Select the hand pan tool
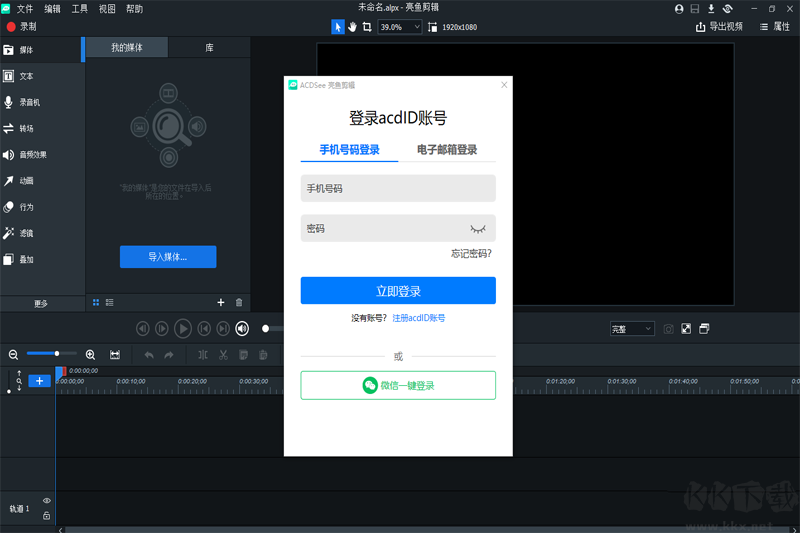The height and width of the screenshot is (533, 800). click(352, 27)
